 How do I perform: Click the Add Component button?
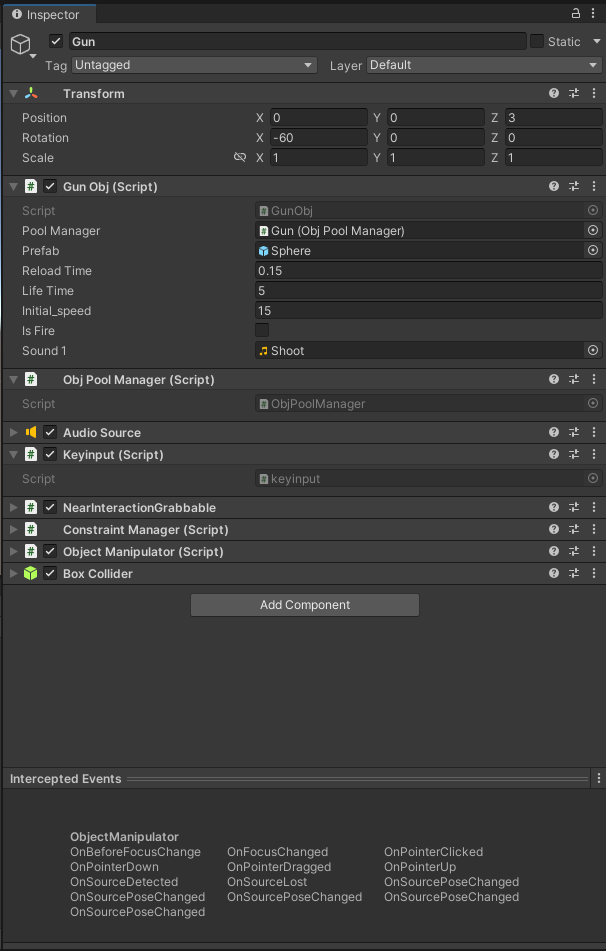click(x=304, y=605)
